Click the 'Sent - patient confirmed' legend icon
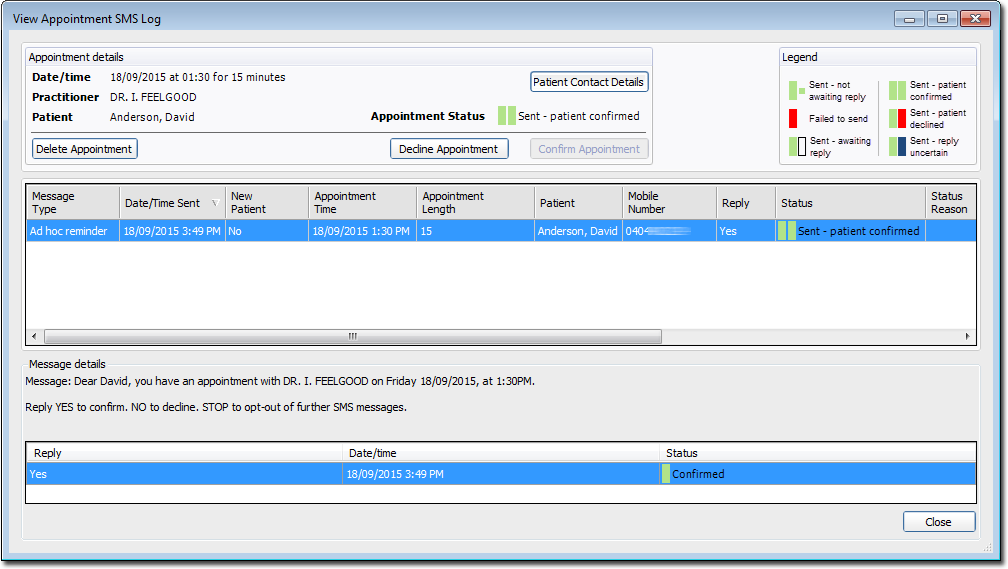The image size is (1008, 569). (x=897, y=91)
